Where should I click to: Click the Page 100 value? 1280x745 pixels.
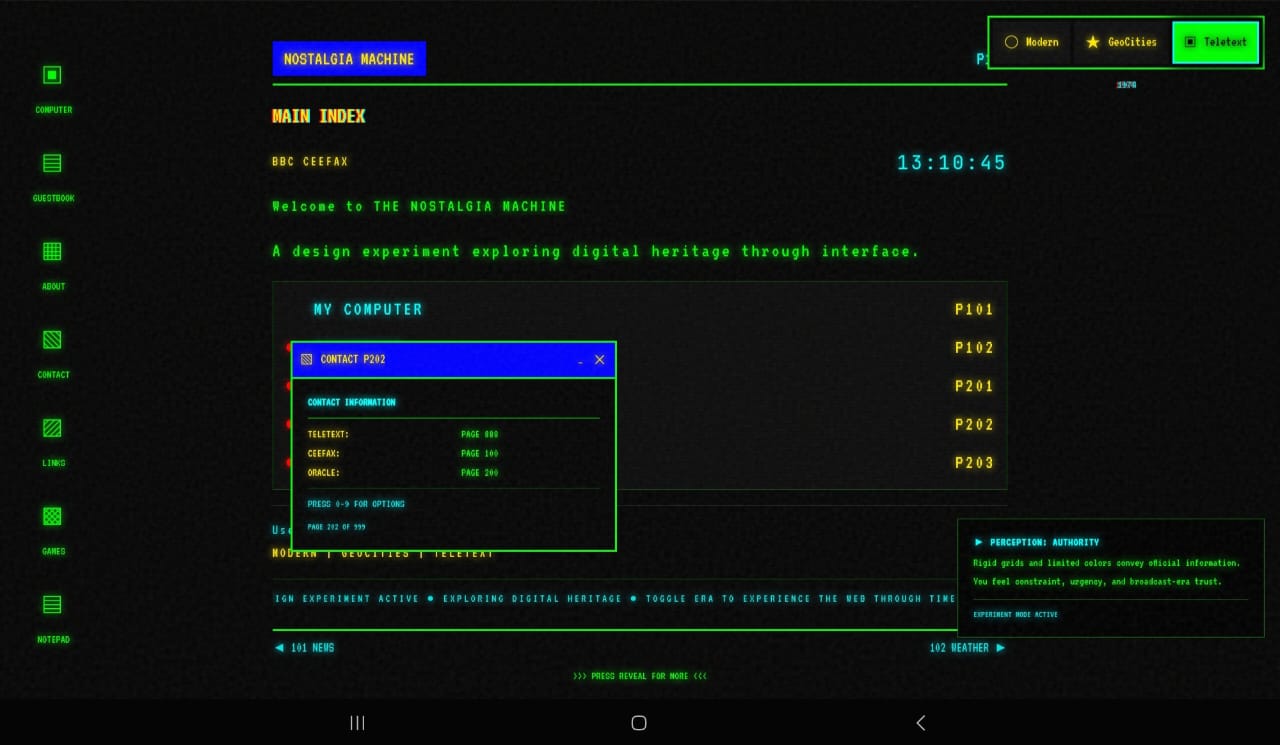(x=480, y=454)
